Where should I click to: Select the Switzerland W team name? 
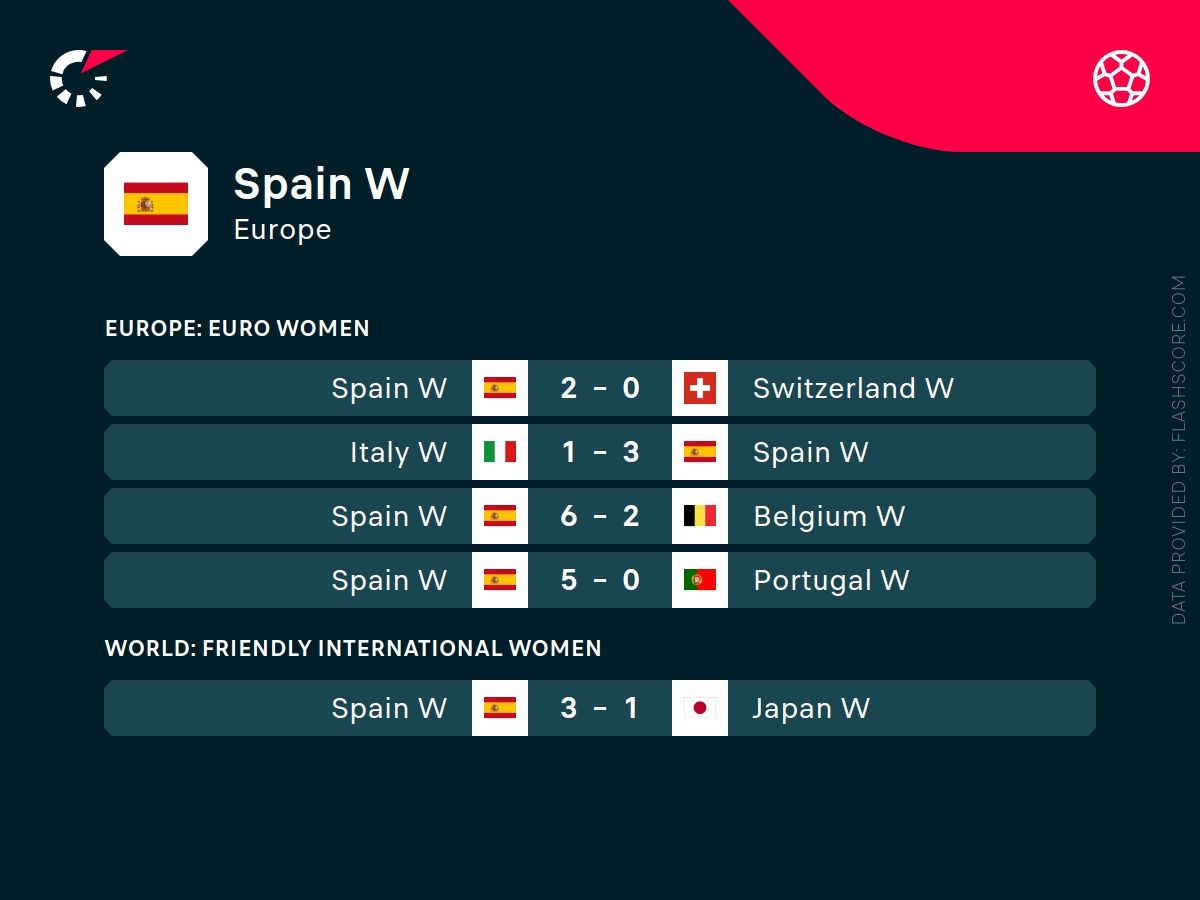[x=853, y=388]
